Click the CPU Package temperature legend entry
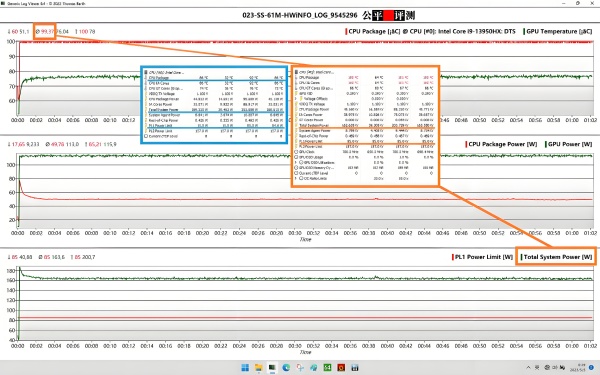Screen dimensions: 600x375 (x=430, y=31)
